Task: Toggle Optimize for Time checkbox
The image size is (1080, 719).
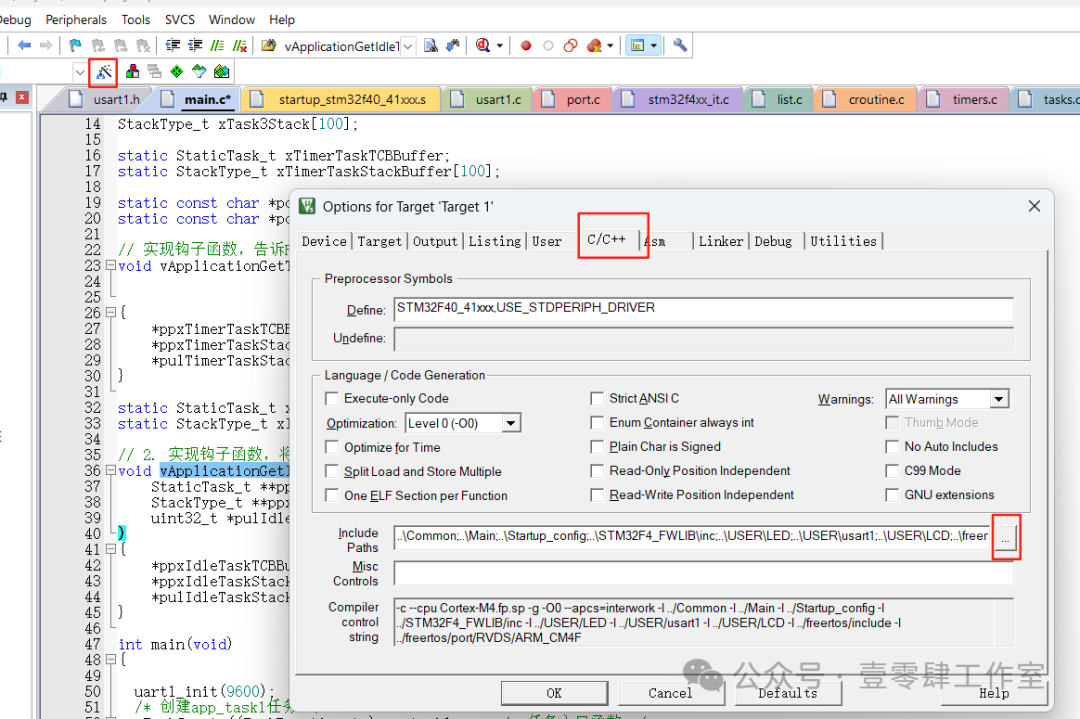Action: (331, 447)
